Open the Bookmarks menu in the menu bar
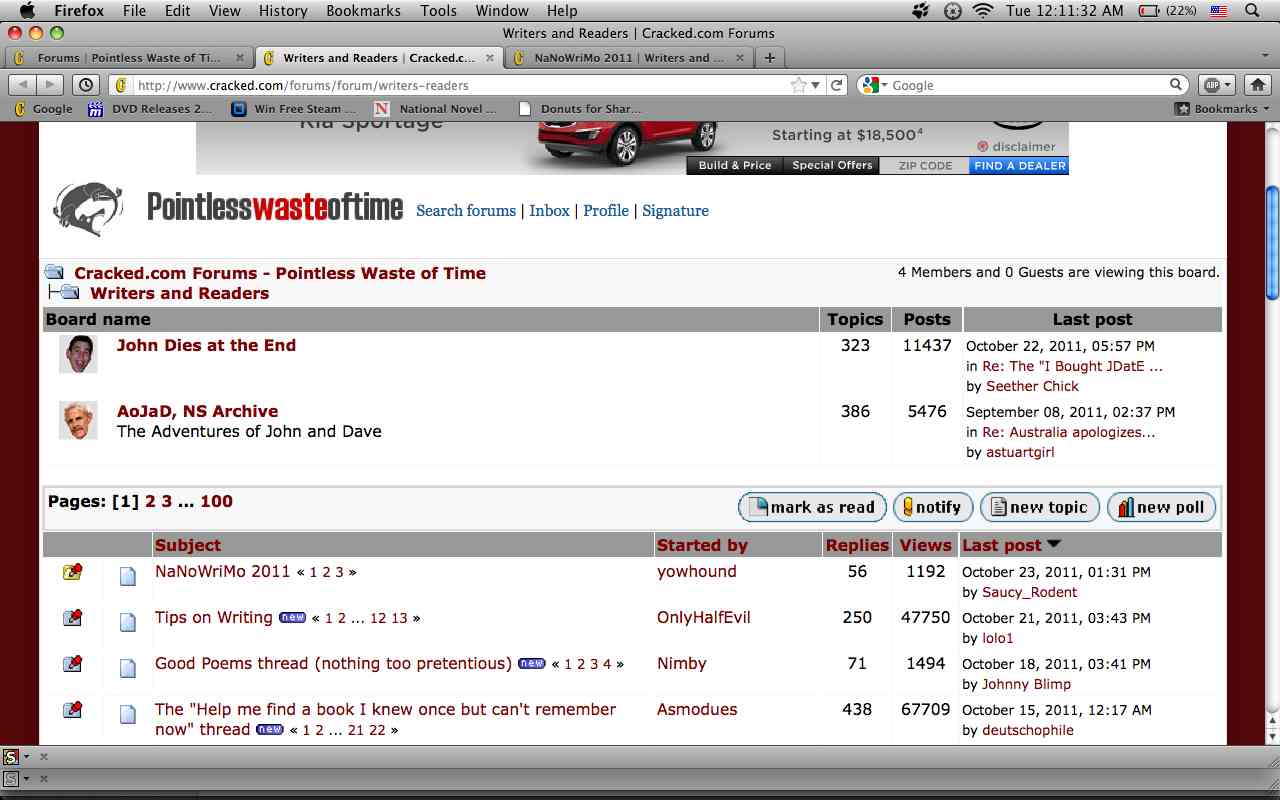 pos(363,11)
